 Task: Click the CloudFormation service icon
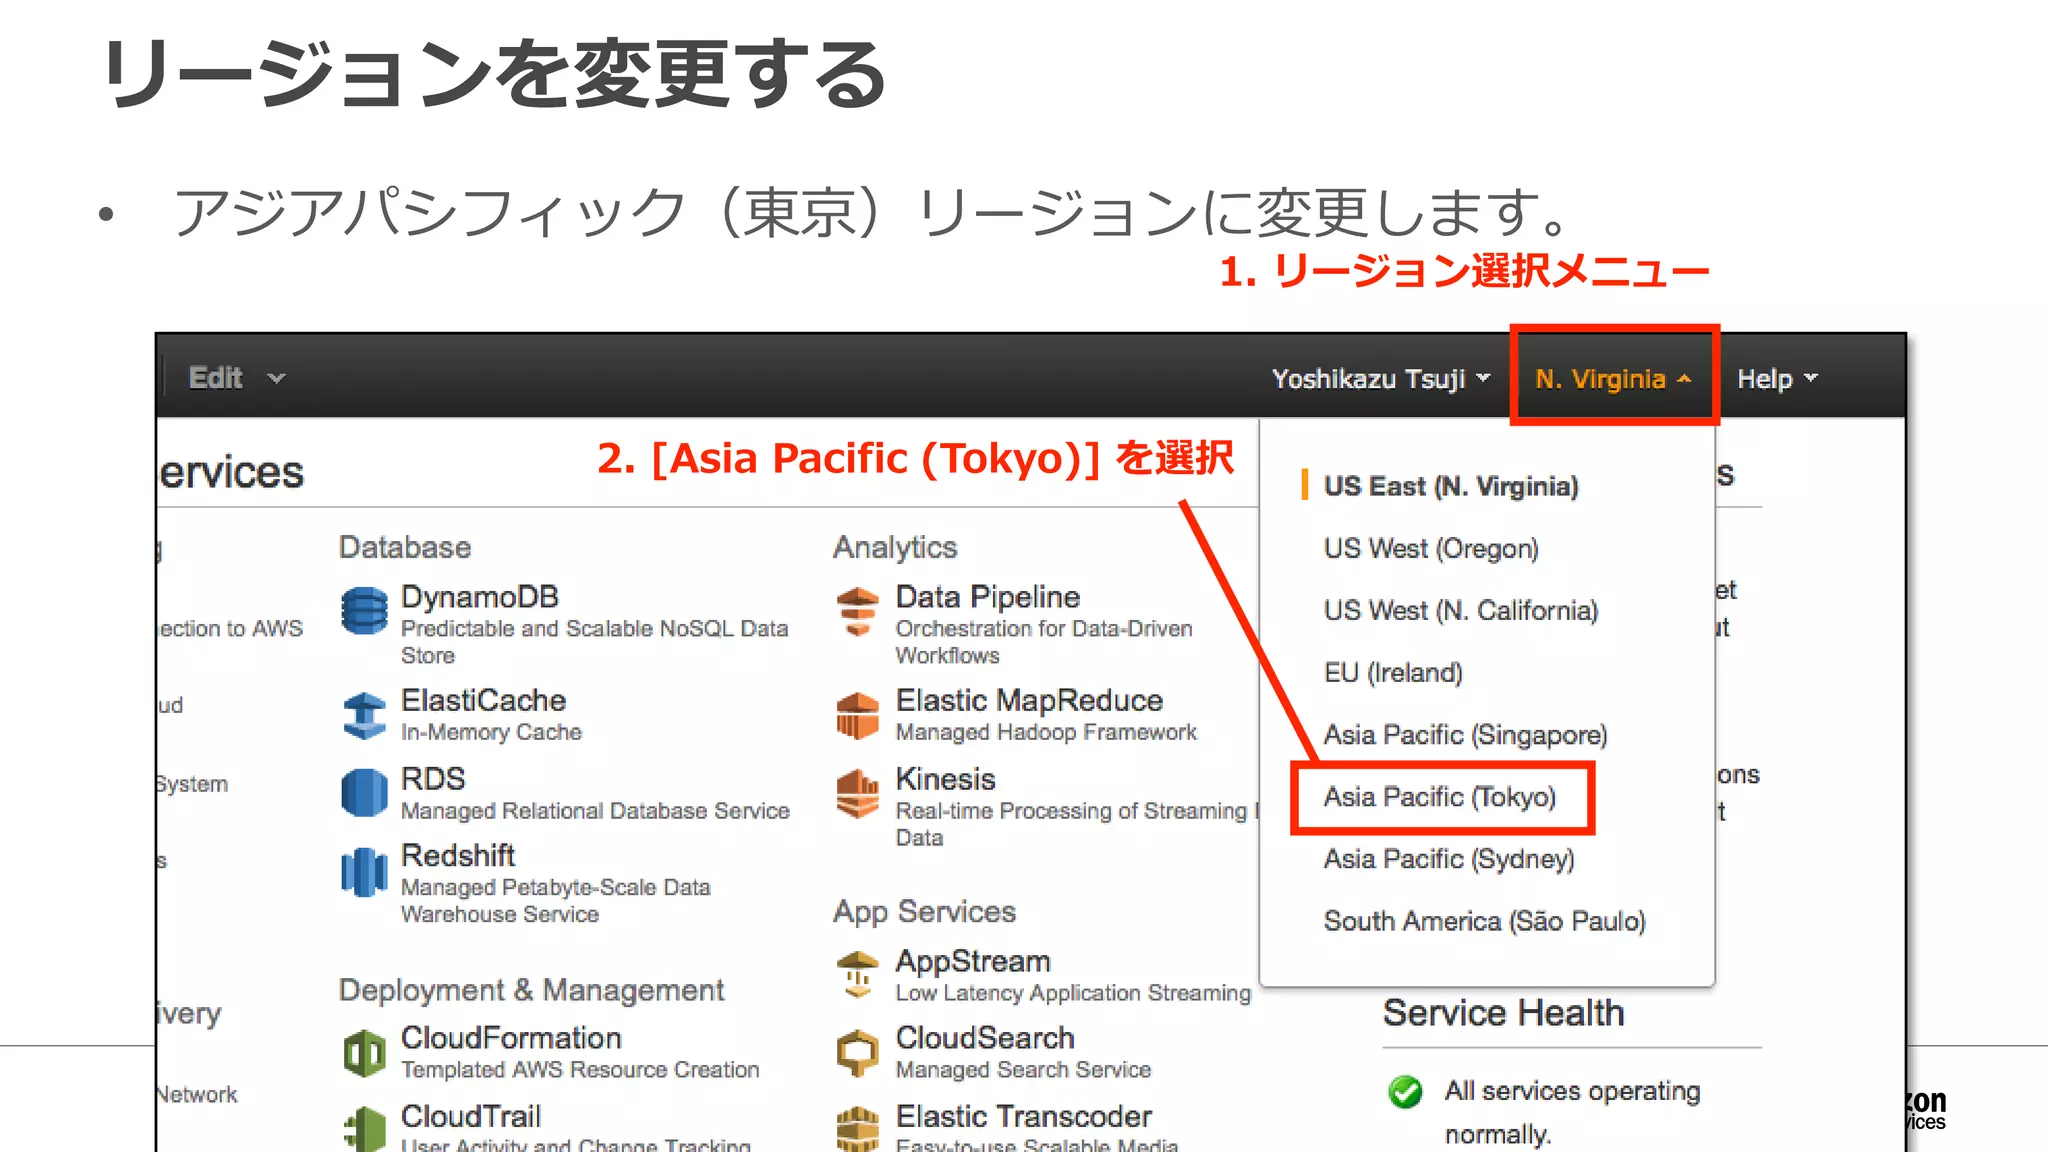[364, 1053]
